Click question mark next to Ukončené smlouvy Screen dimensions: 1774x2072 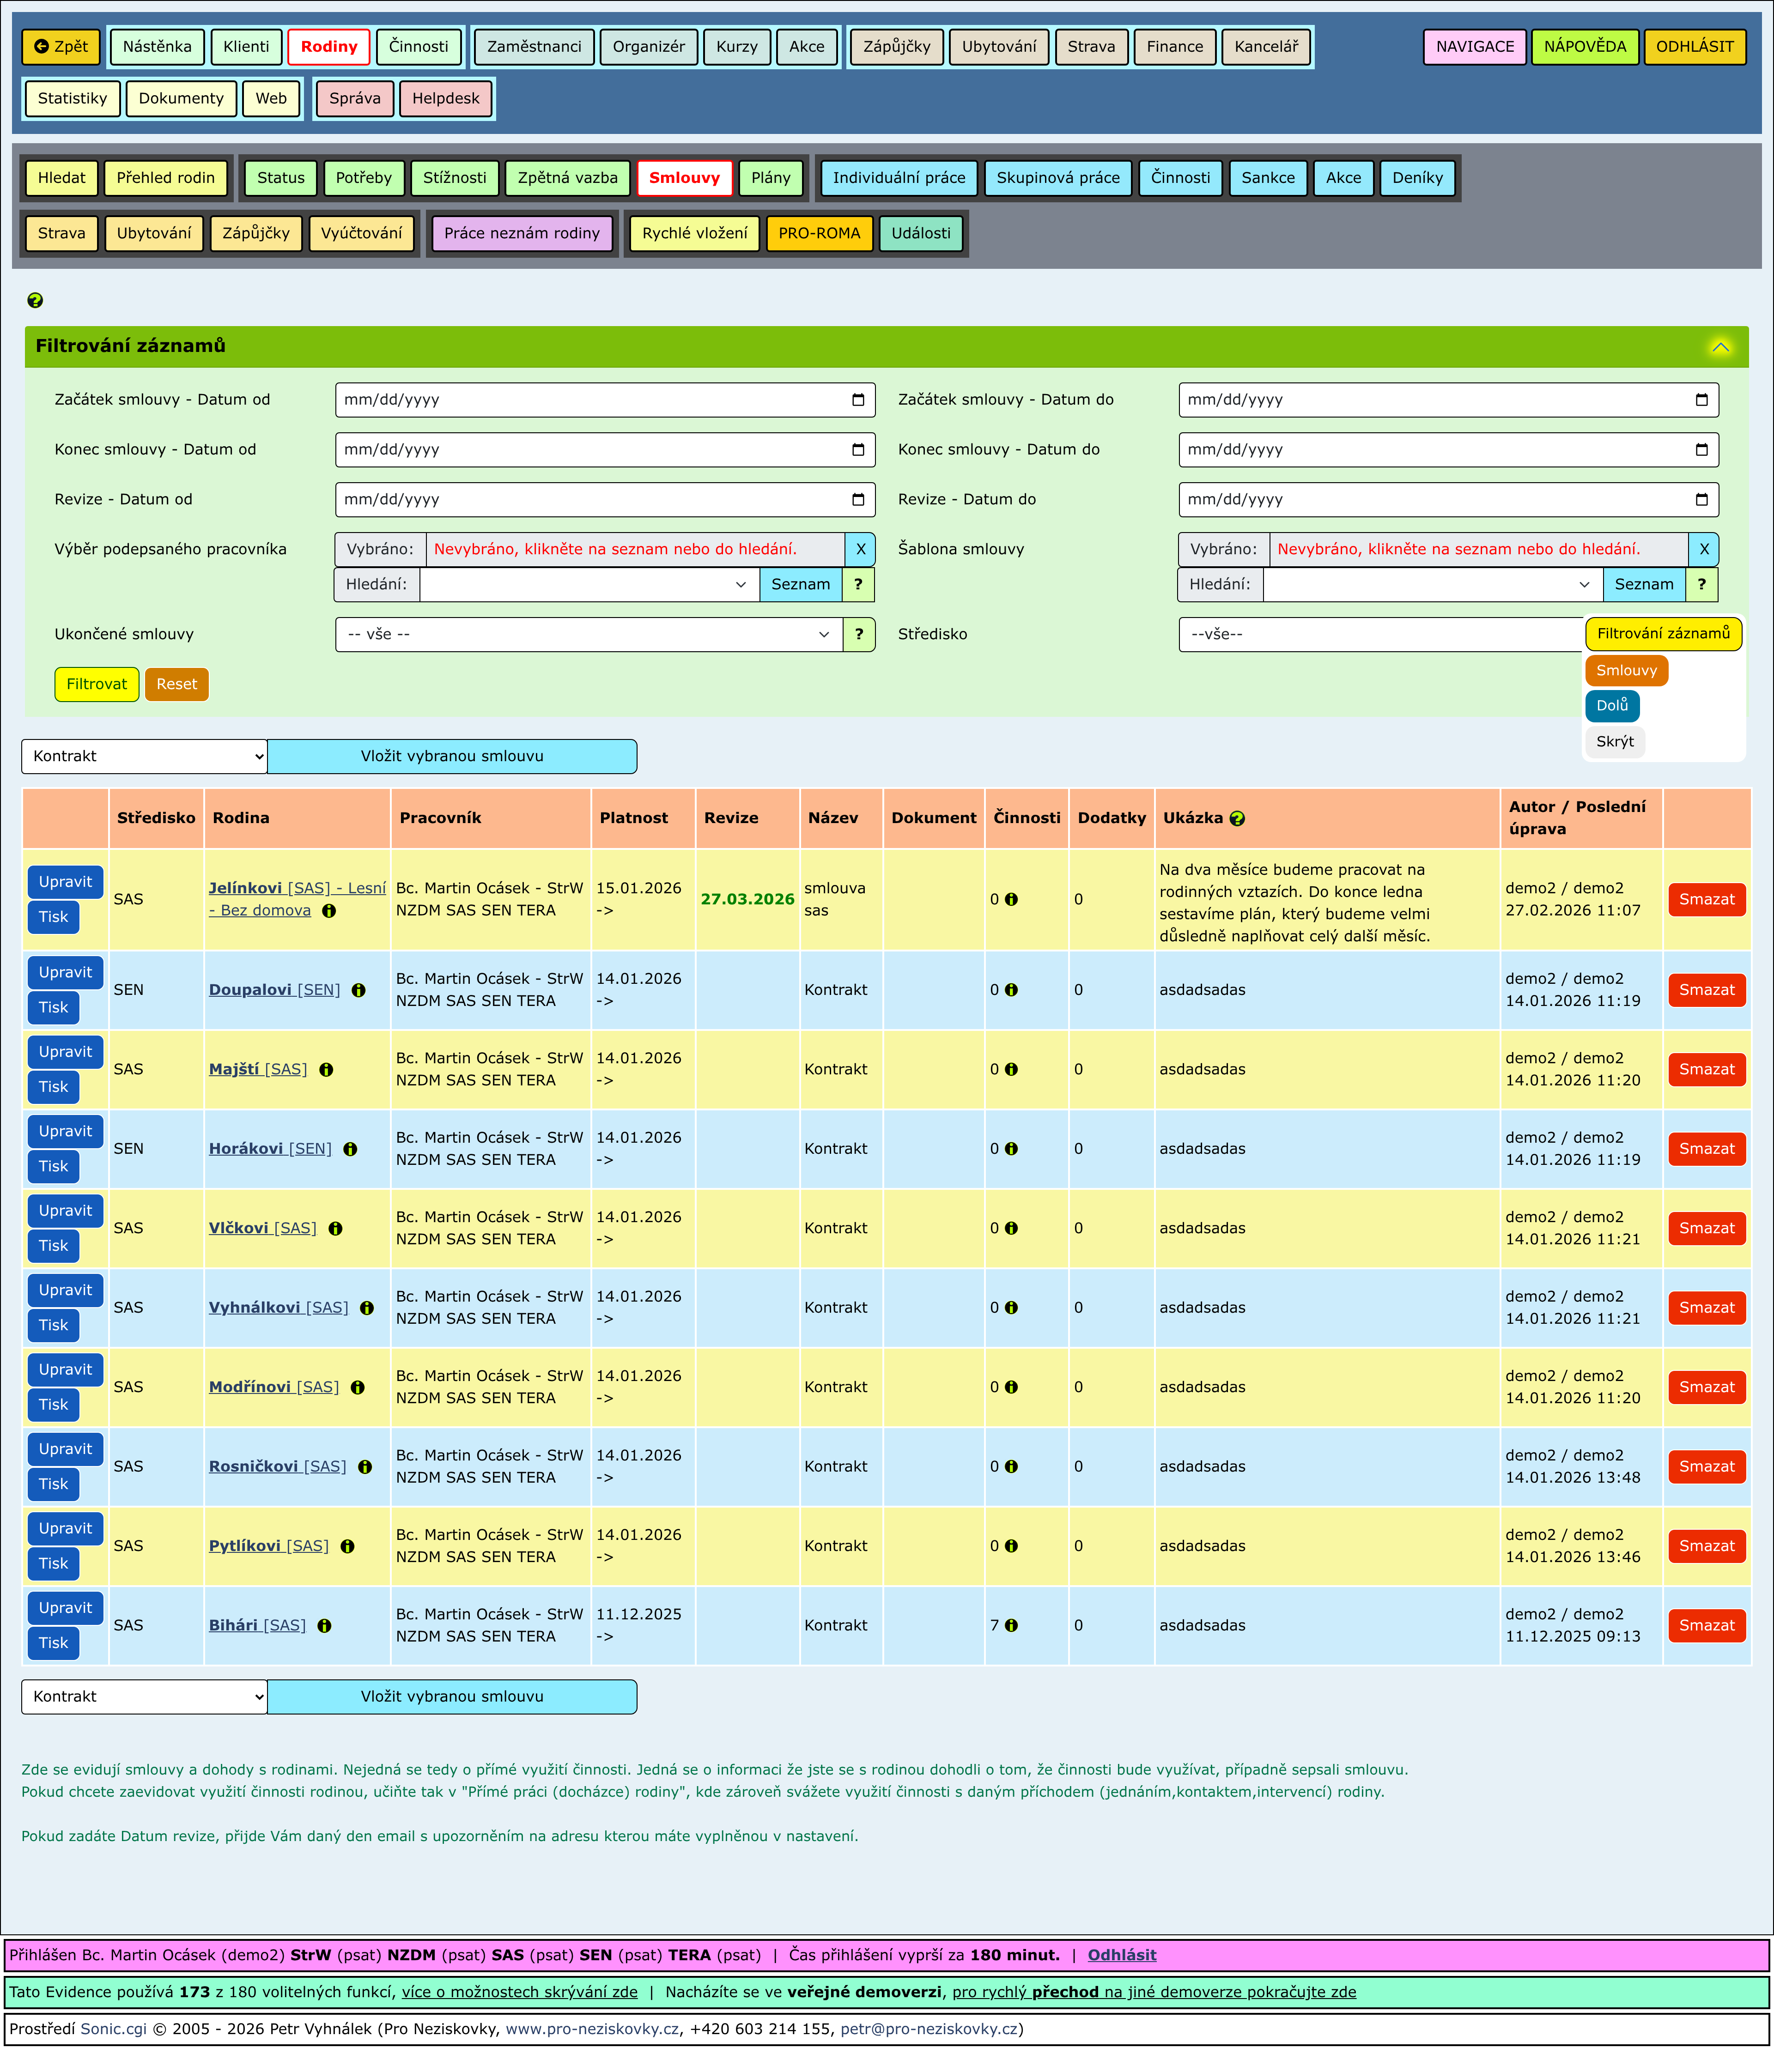coord(858,634)
